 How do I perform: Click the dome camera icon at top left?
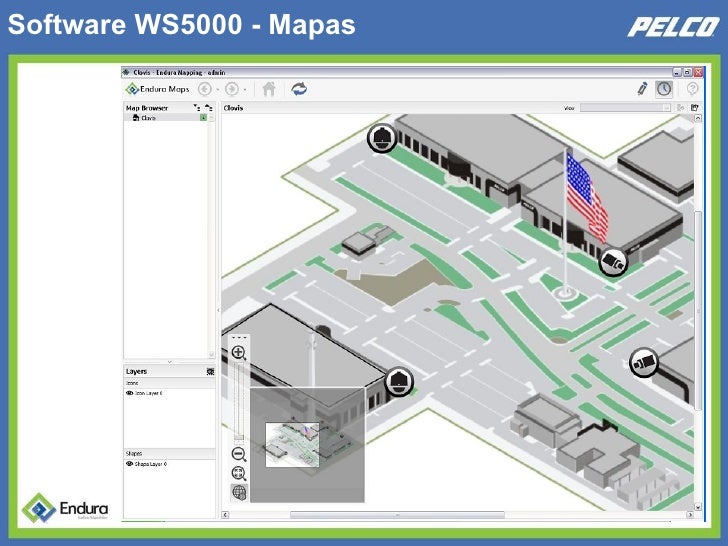[382, 138]
